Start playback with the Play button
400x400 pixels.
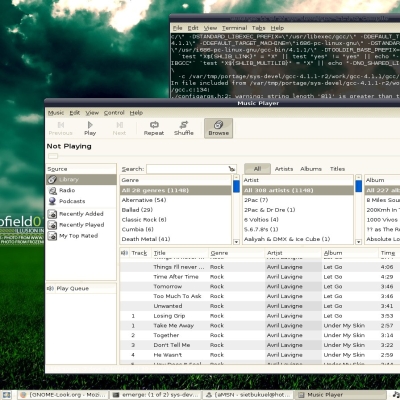coord(90,128)
